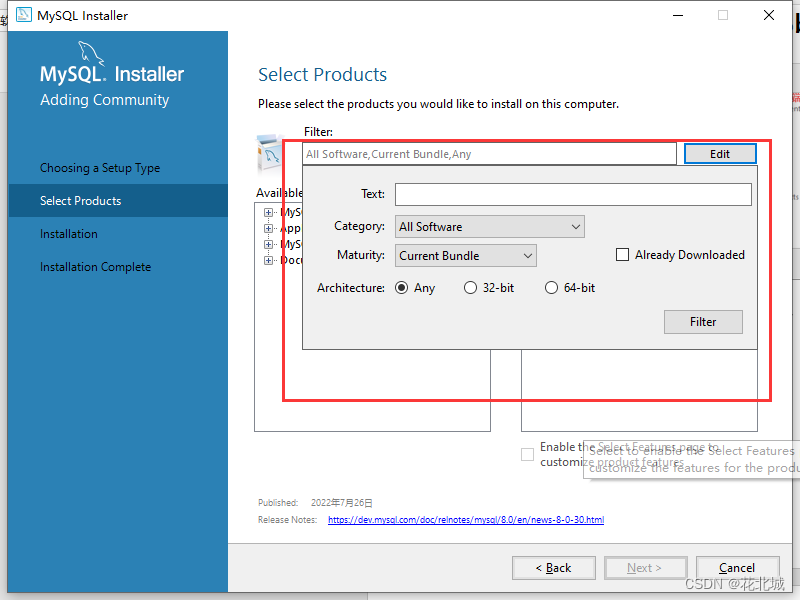Click the Next button
The width and height of the screenshot is (800, 600).
(x=645, y=568)
